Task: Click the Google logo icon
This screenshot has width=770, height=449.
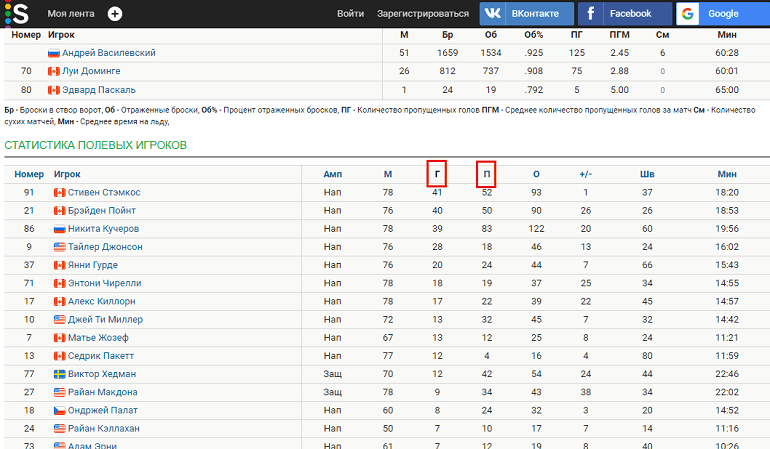Action: [x=689, y=14]
